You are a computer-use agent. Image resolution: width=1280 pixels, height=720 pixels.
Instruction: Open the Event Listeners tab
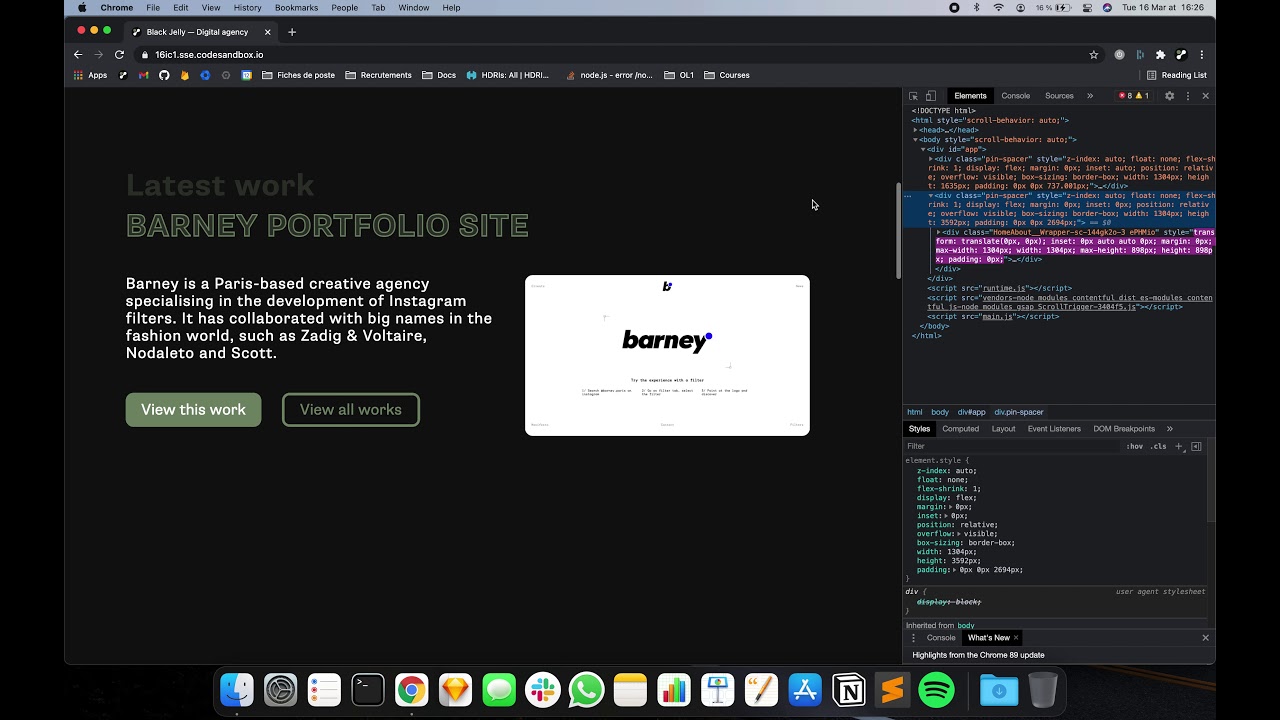point(1054,429)
